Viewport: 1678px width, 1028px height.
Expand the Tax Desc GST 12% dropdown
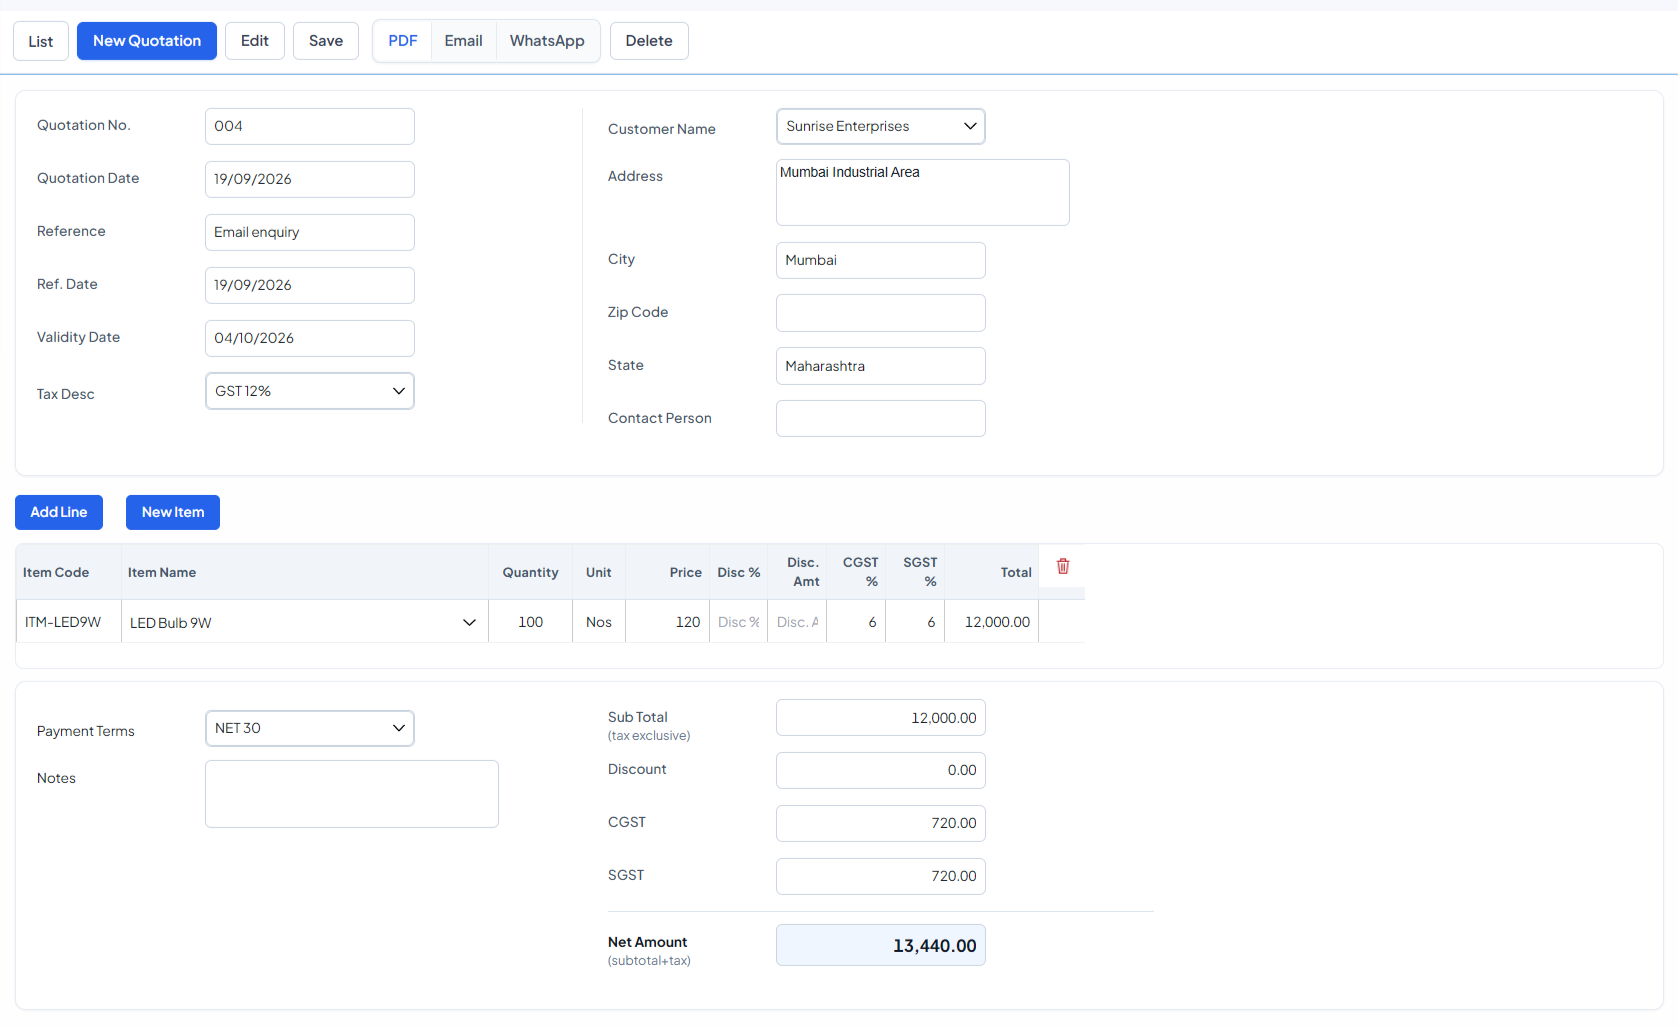pos(310,391)
